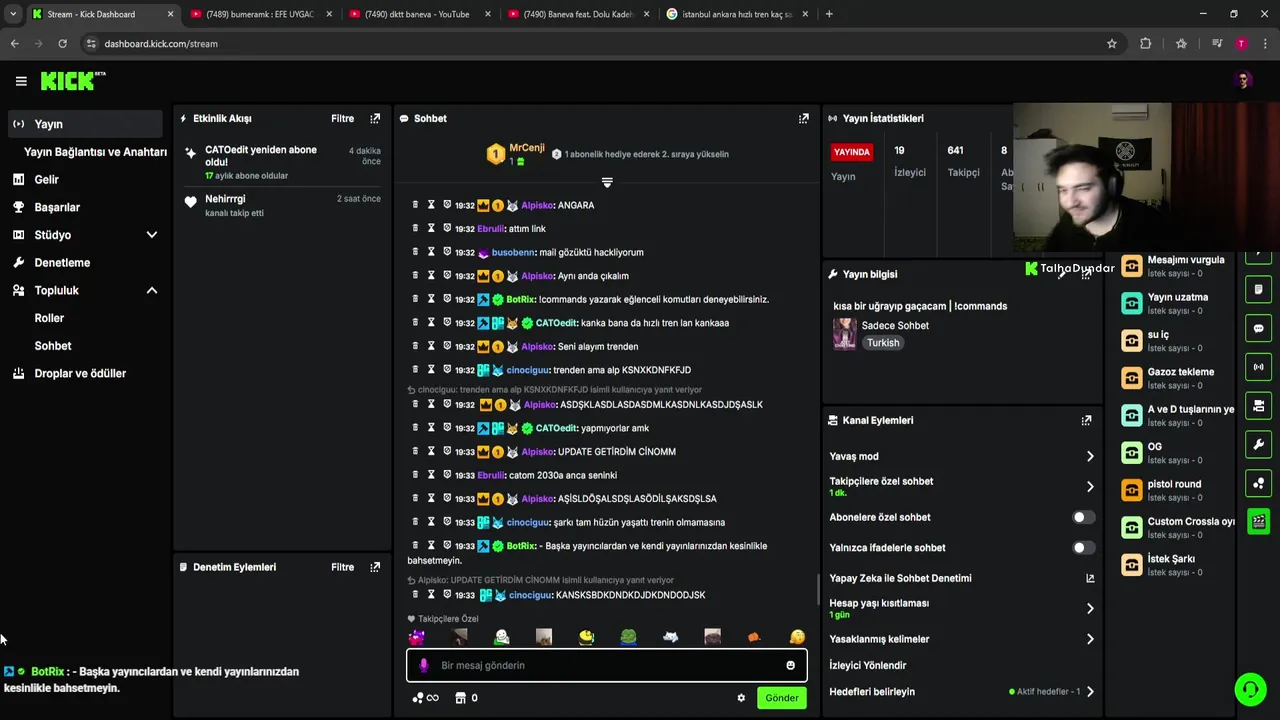
Task: Toggle Yalnızca ifadelerle sohbet switch
Action: tap(1084, 548)
